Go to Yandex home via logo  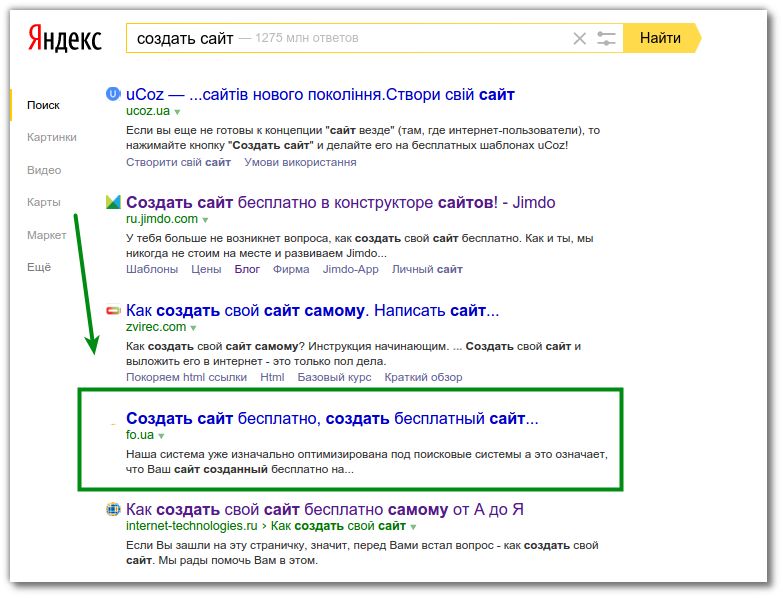click(64, 38)
